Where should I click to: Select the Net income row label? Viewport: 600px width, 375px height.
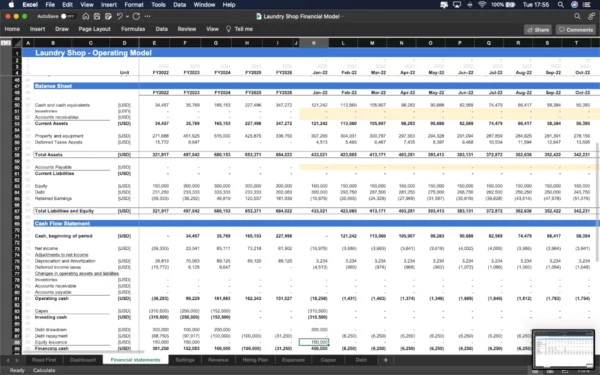click(x=46, y=248)
